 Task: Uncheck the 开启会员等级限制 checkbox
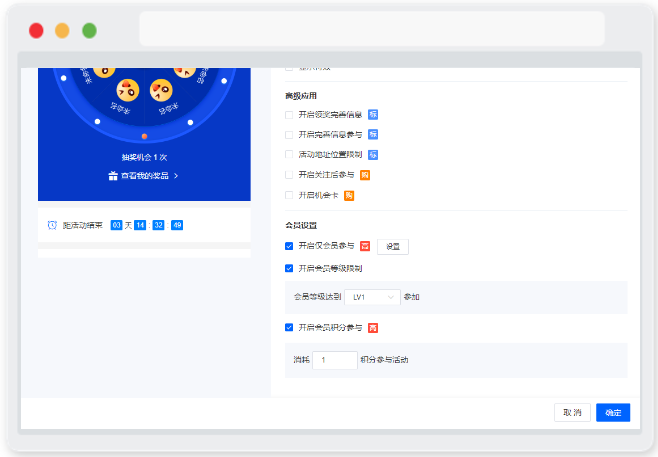(289, 268)
